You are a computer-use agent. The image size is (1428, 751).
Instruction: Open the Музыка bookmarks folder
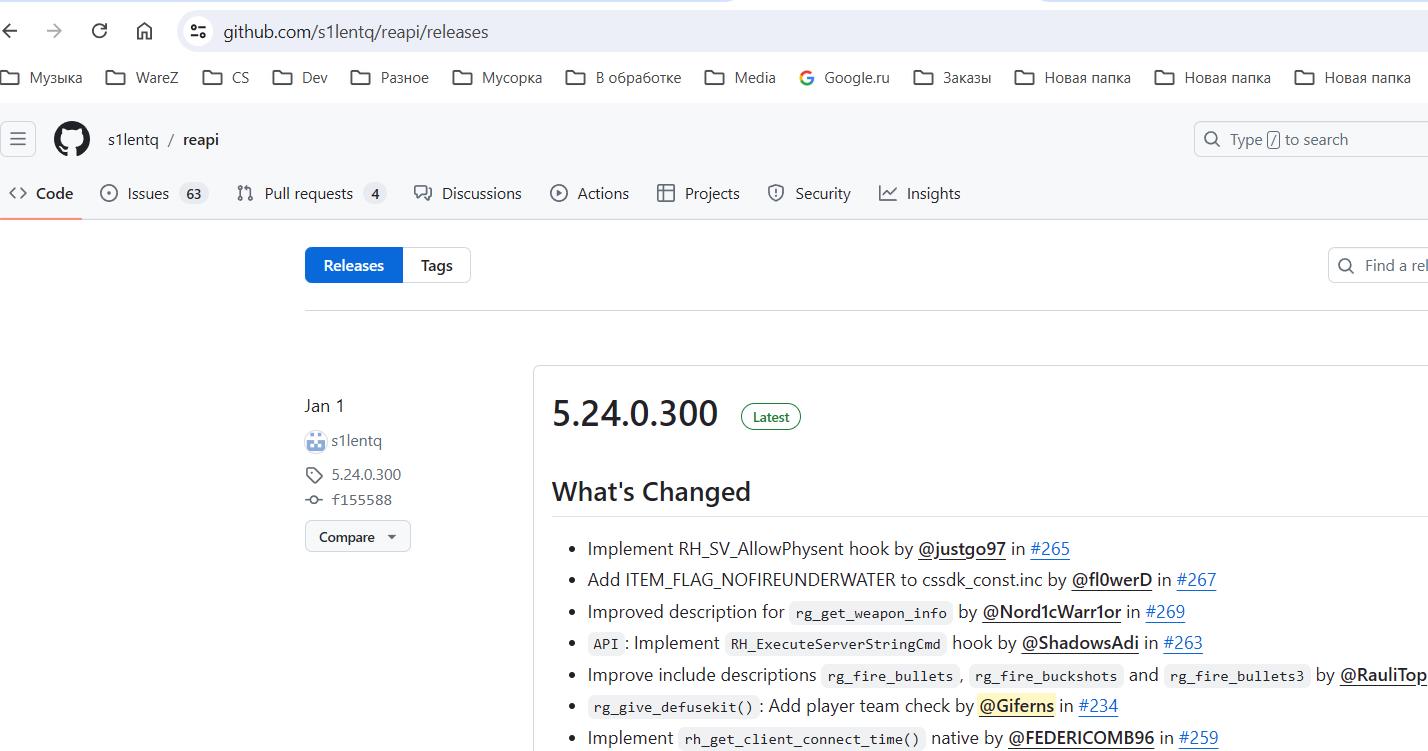[42, 77]
